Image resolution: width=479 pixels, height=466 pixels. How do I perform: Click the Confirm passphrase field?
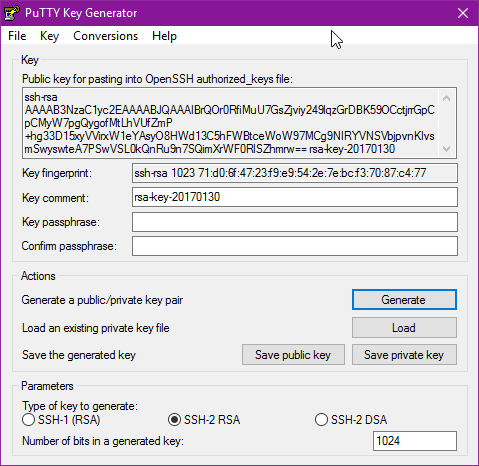pyautogui.click(x=295, y=246)
